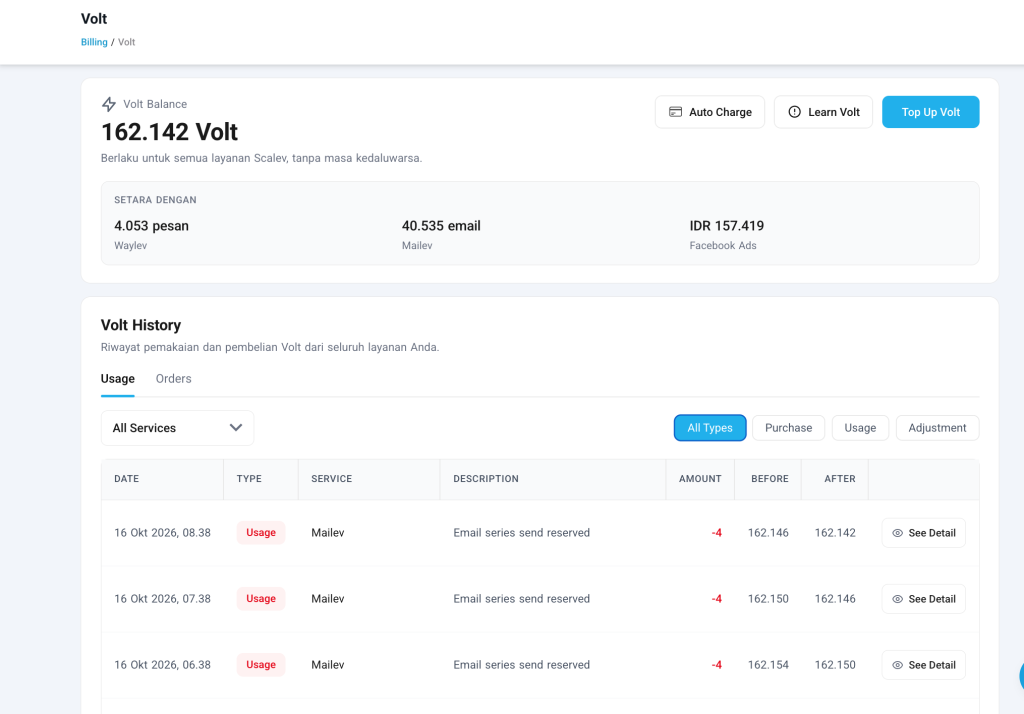Click eye icon in the 07.38 row
The image size is (1024, 714).
tap(897, 599)
